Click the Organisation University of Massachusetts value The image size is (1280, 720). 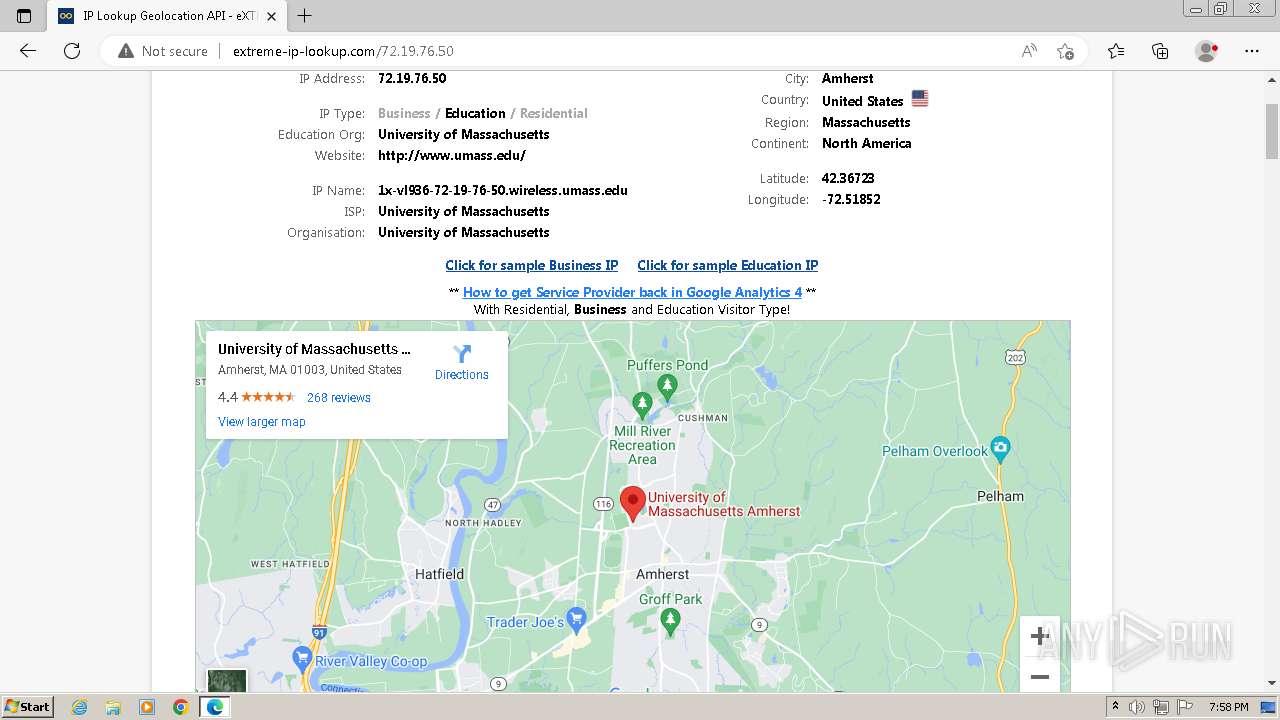pos(464,232)
